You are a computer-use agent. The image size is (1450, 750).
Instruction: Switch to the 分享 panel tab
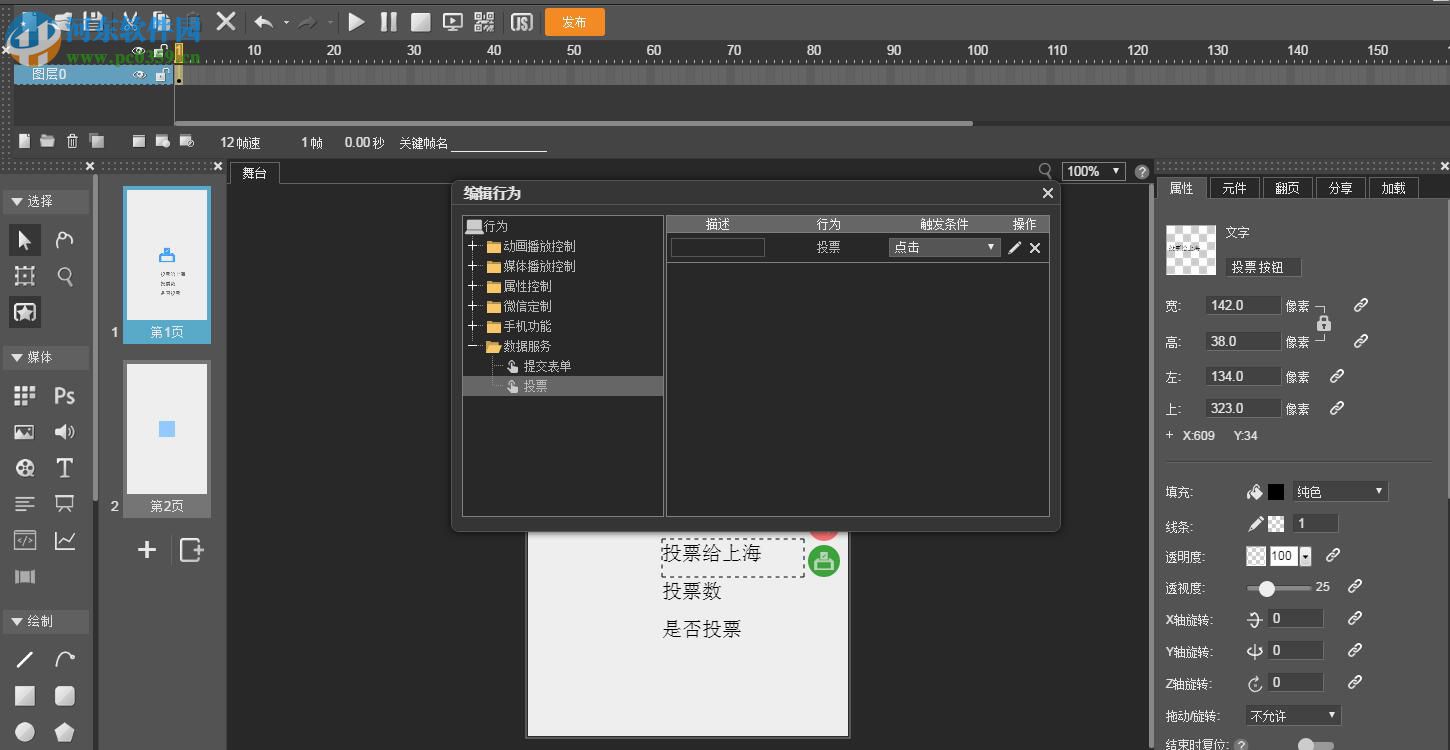(1340, 188)
